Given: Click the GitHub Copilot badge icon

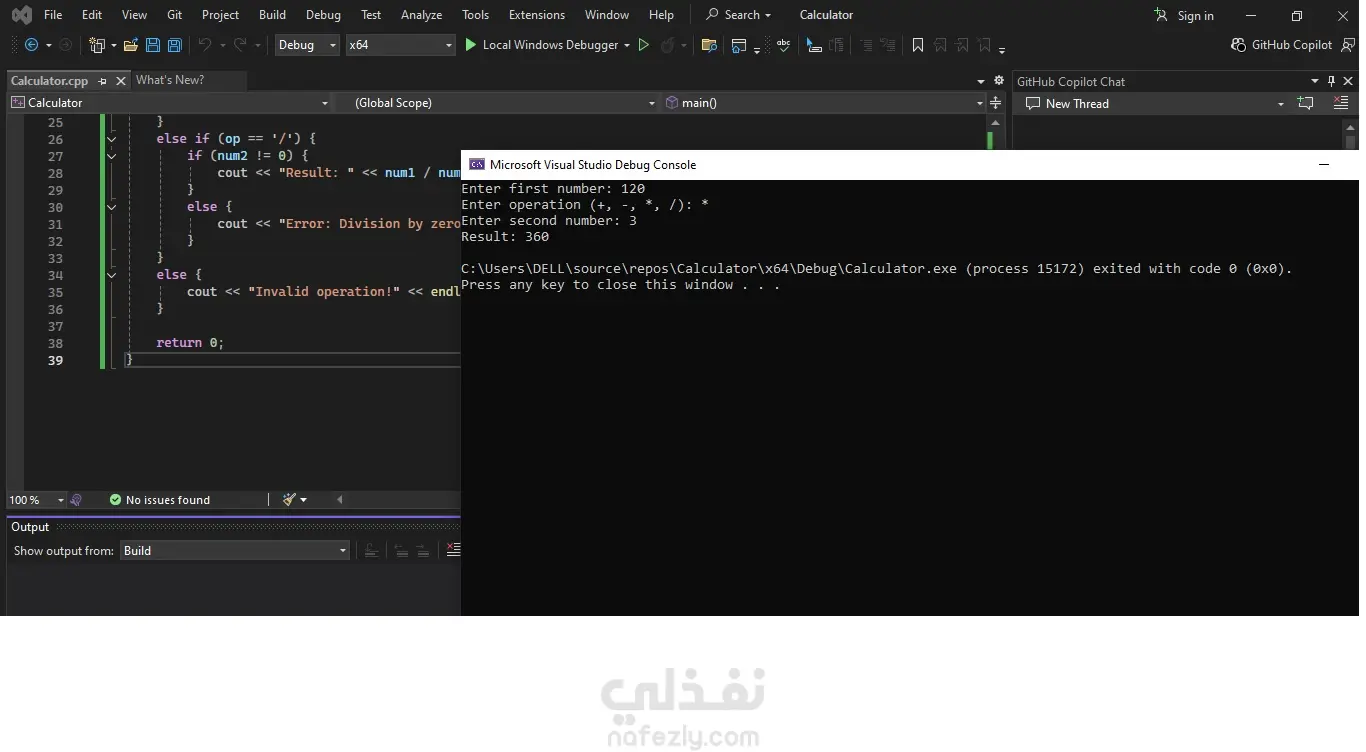Looking at the screenshot, I should coord(1240,45).
